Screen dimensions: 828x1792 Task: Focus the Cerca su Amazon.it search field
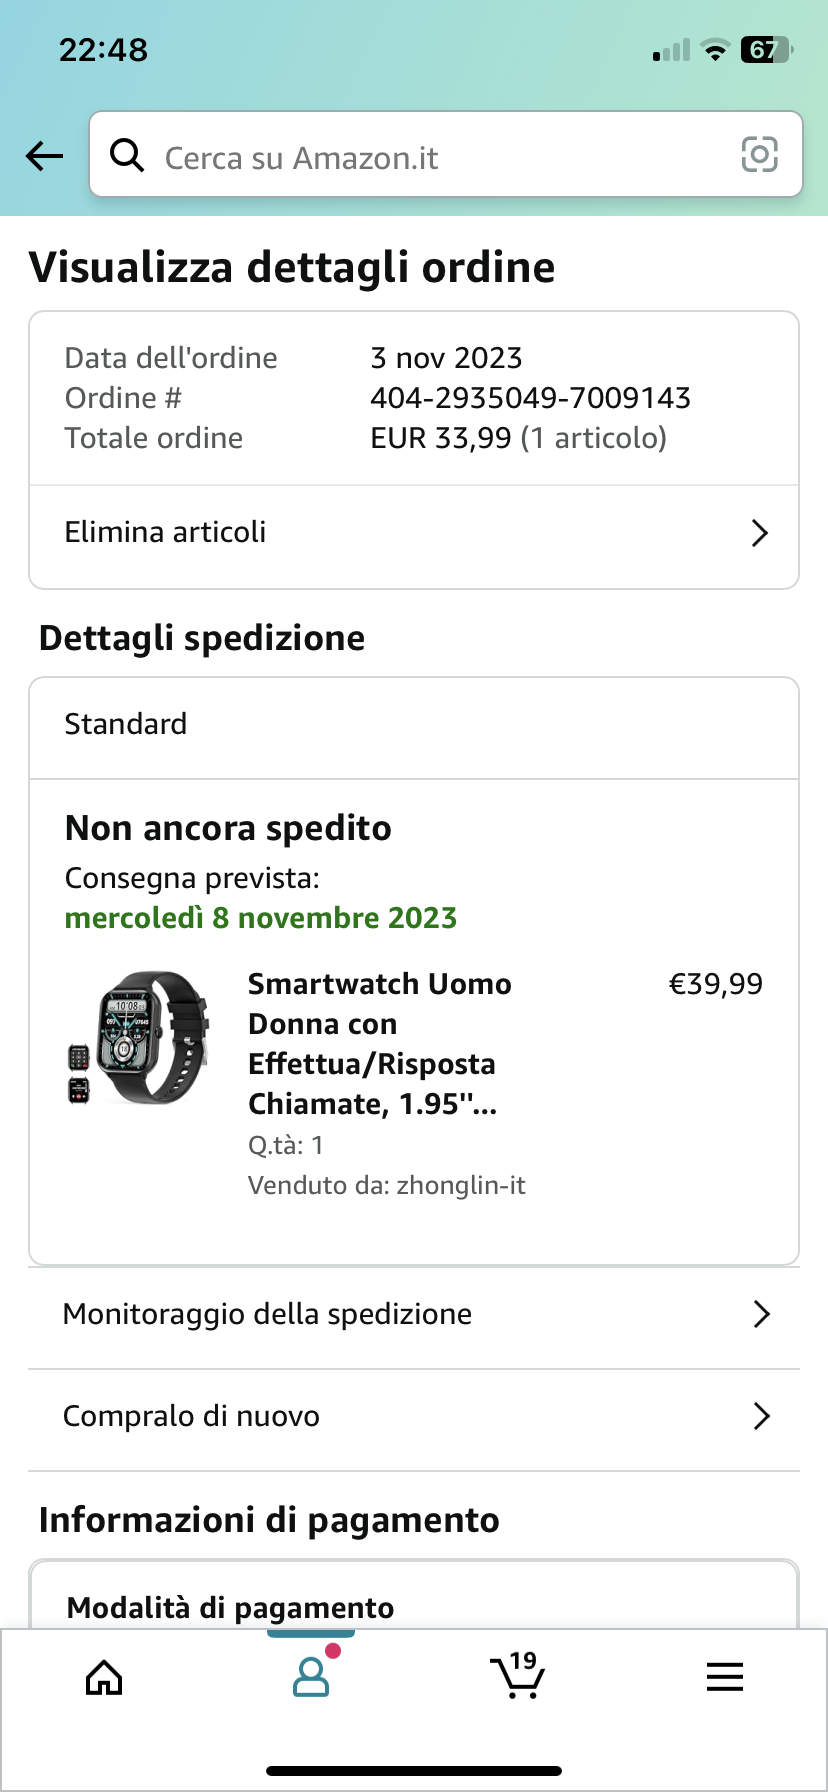446,155
